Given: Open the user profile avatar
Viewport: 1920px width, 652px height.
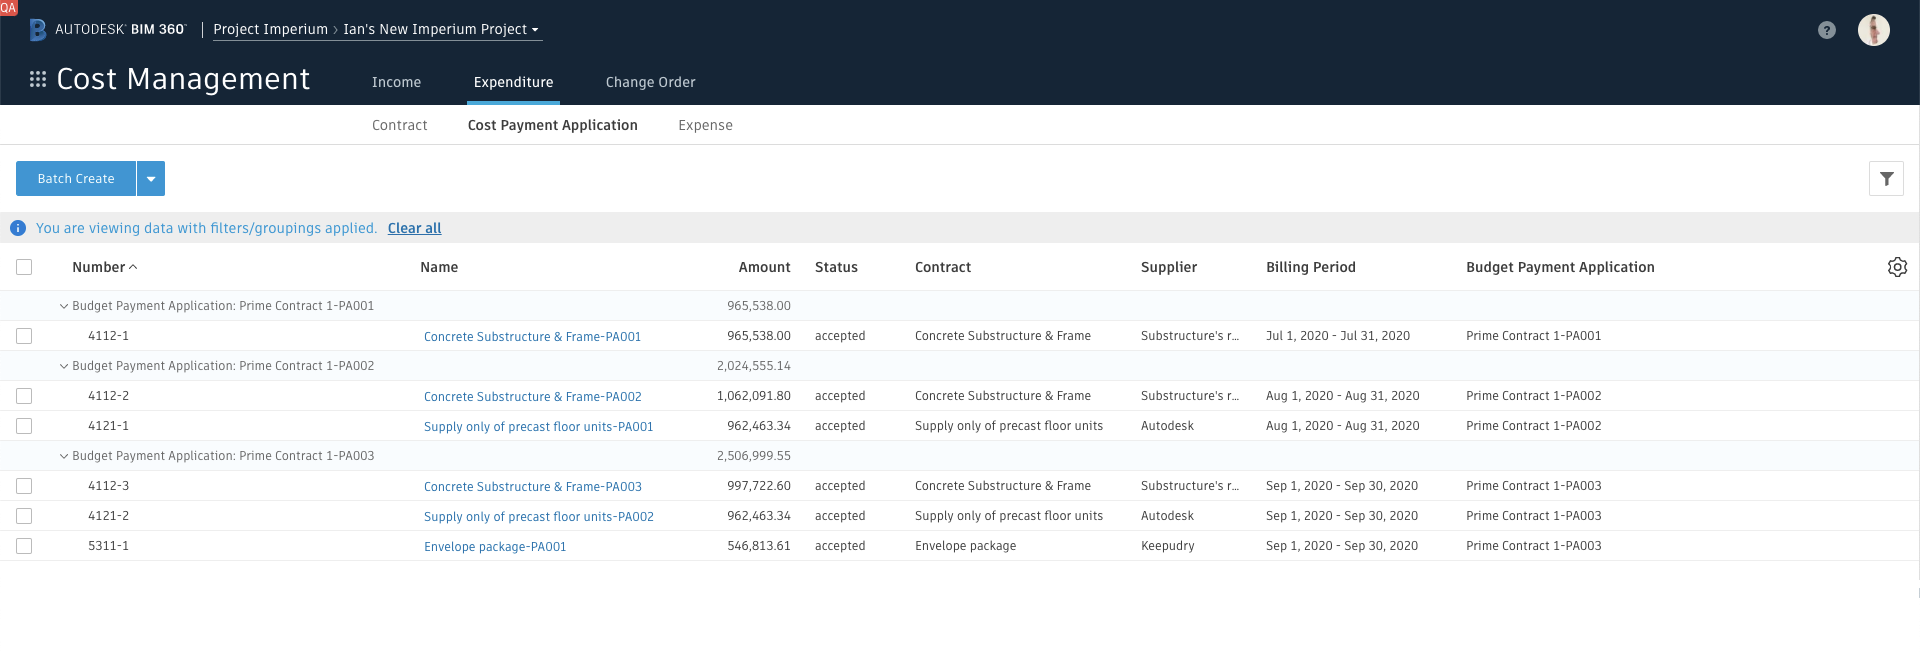Looking at the screenshot, I should click(1874, 30).
